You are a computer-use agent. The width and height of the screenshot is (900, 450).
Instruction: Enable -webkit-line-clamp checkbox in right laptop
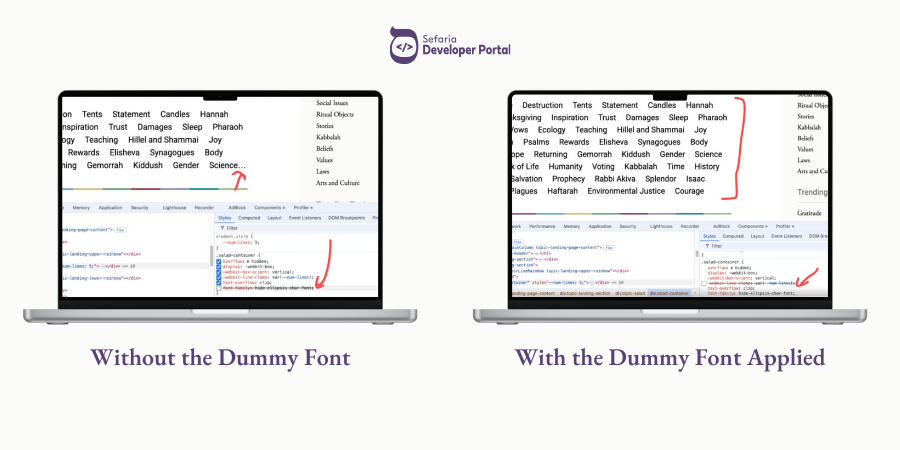(704, 284)
